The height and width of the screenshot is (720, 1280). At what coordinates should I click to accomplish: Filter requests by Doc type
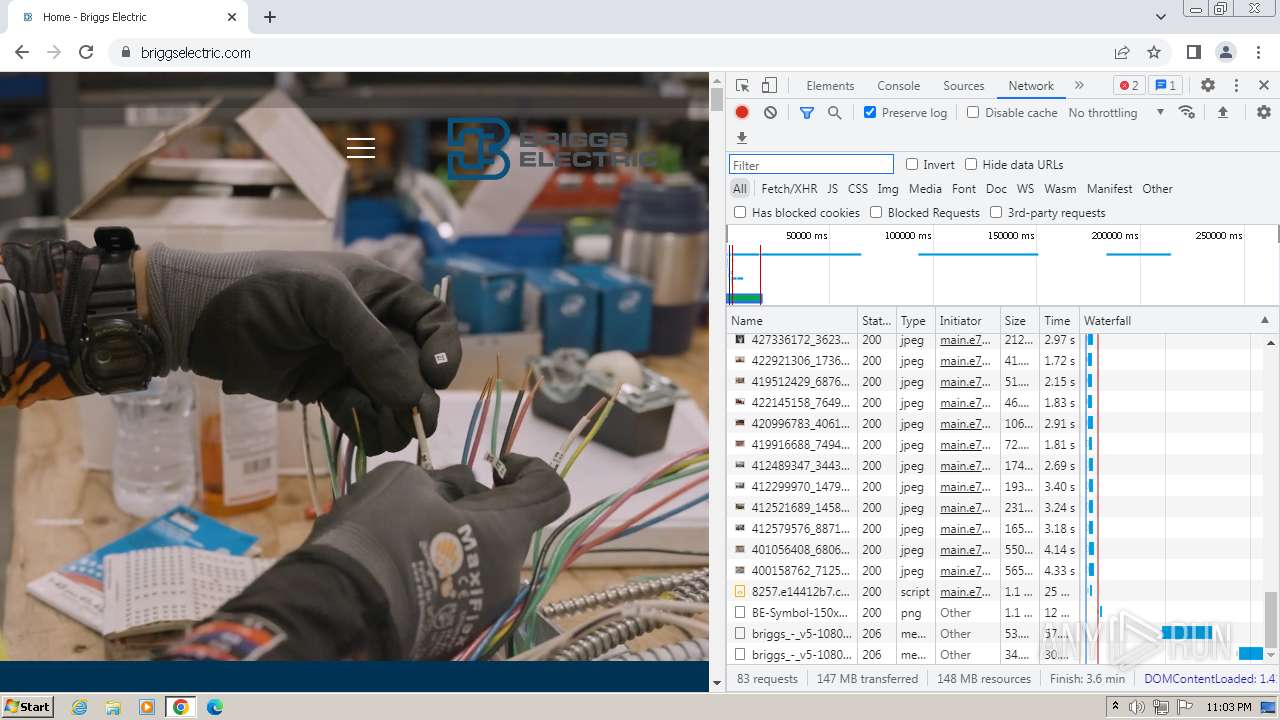(996, 189)
